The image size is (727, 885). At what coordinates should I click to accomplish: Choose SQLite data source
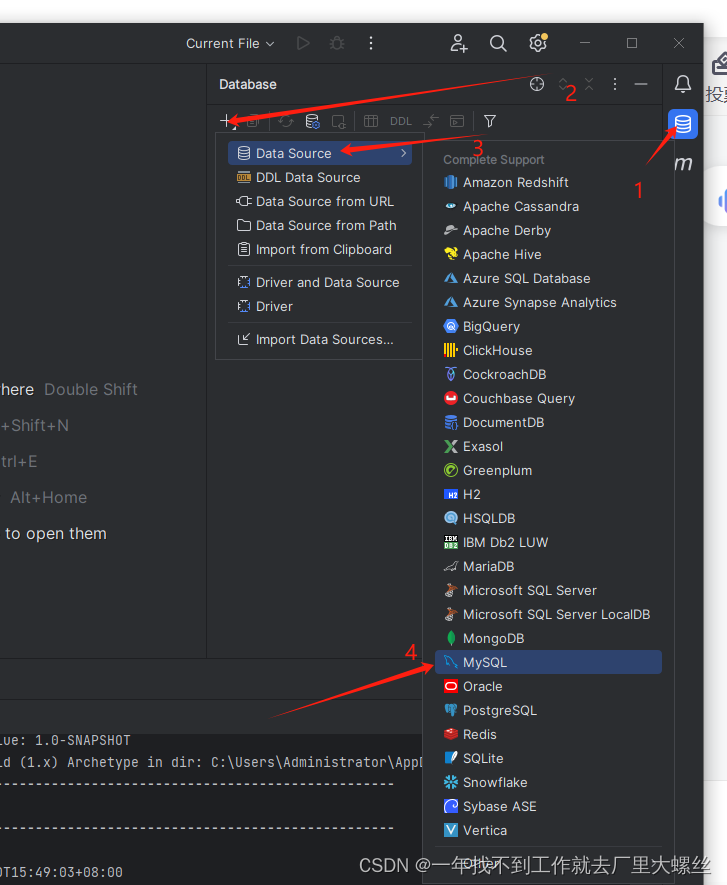coord(548,758)
